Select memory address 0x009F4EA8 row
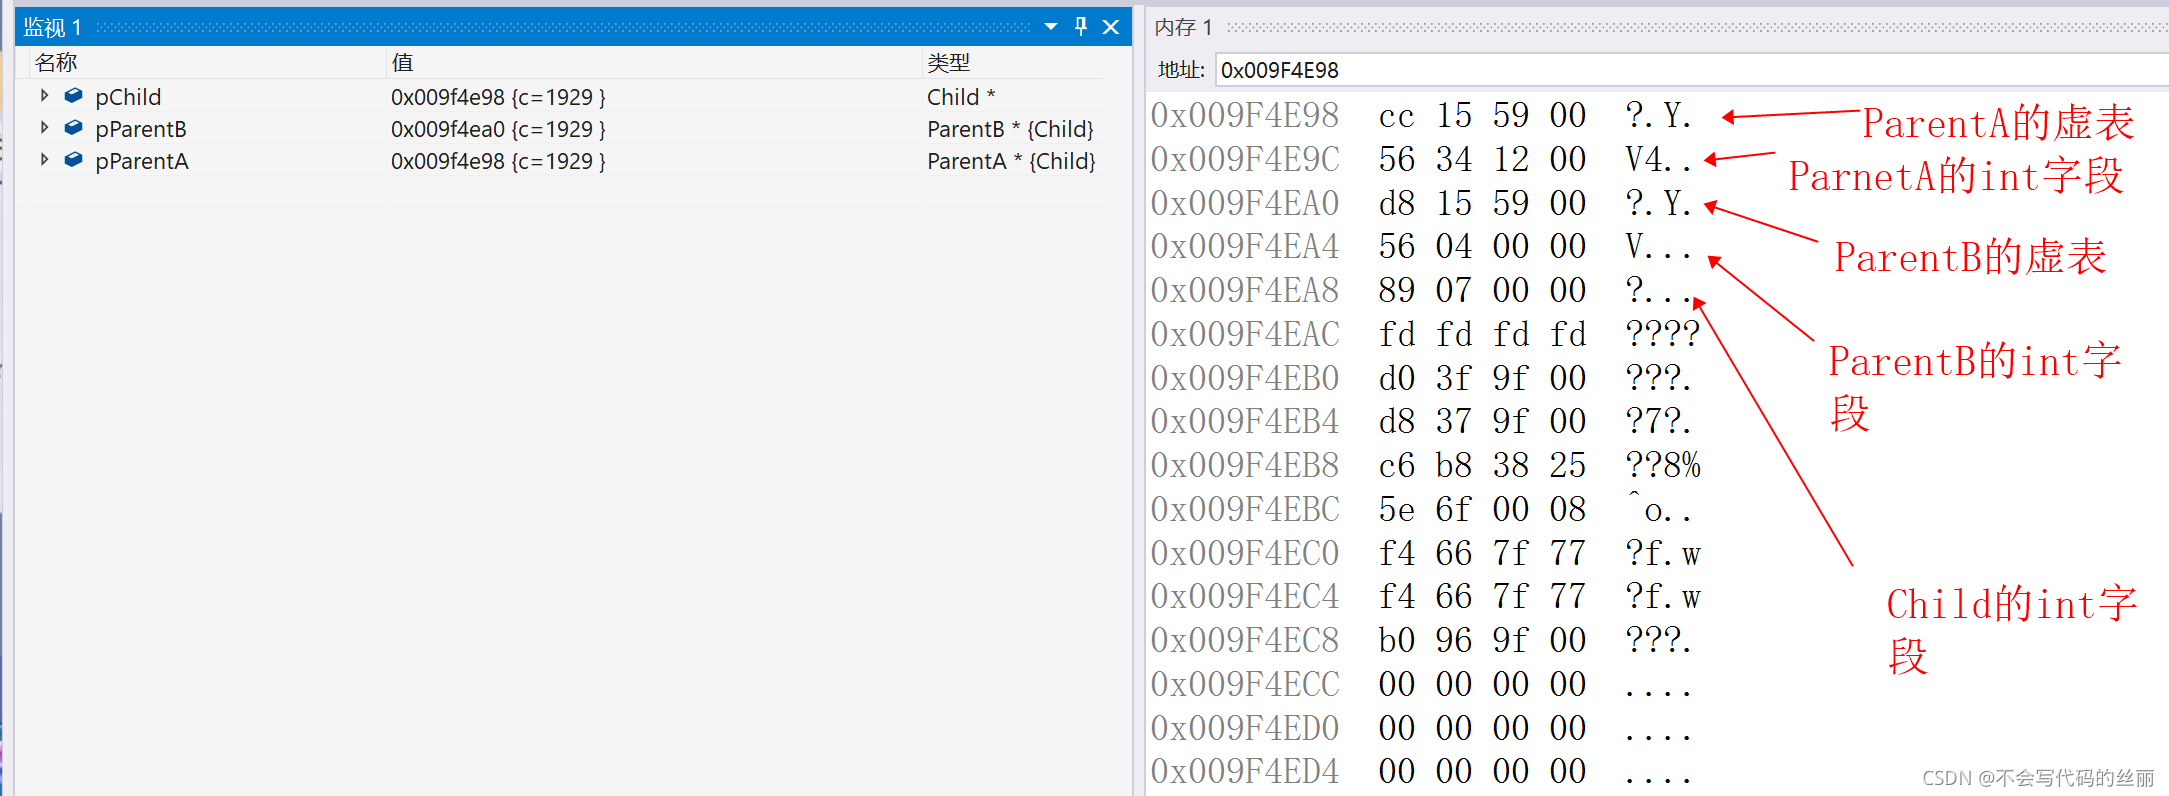Screen dimensions: 2169x796 [1425, 290]
